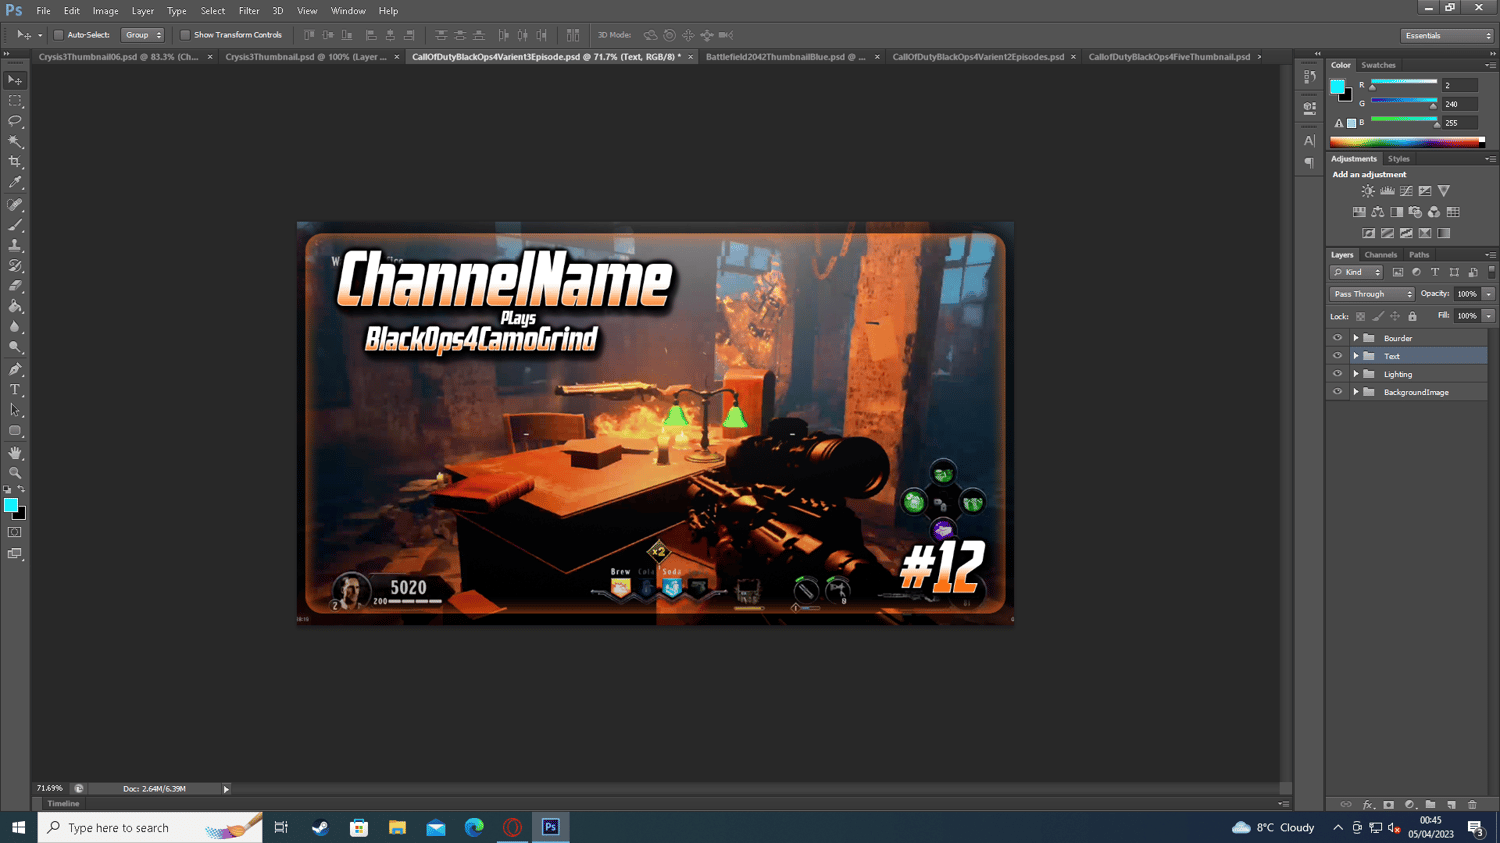Image resolution: width=1500 pixels, height=843 pixels.
Task: Select the History Brush tool
Action: 15,266
